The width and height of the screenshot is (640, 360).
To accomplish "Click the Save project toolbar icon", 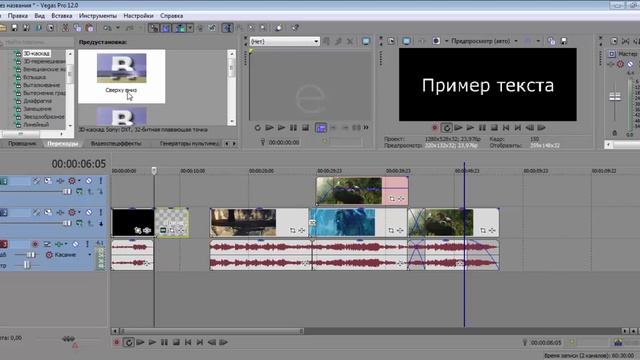I will (x=14, y=28).
